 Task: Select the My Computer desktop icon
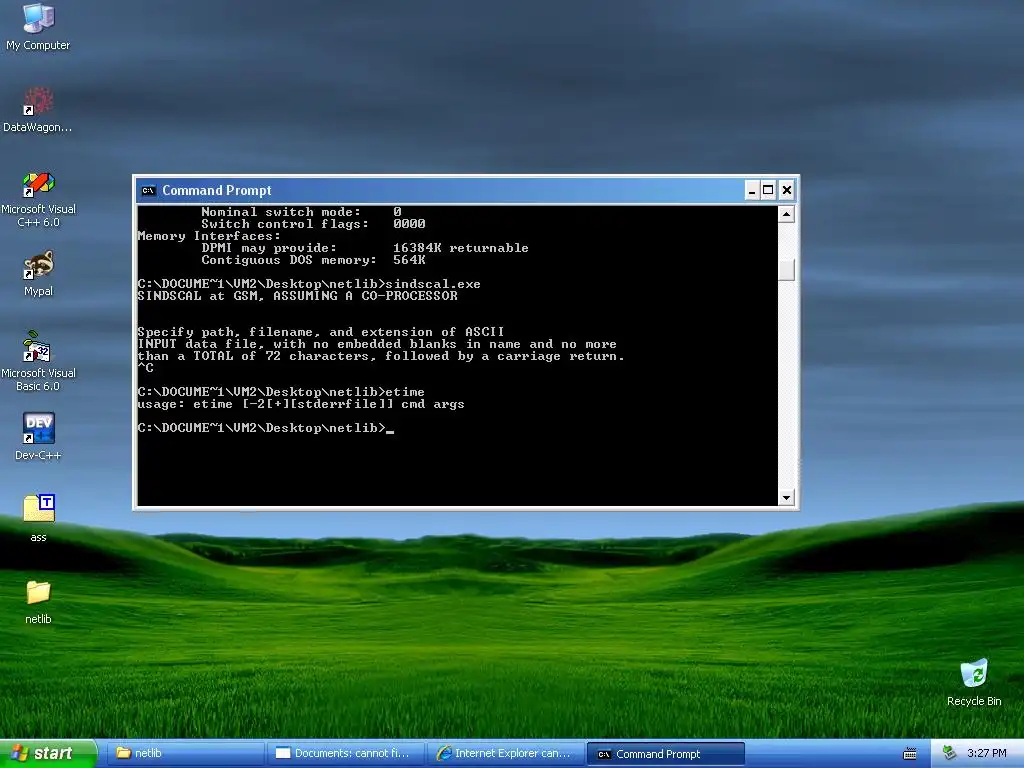coord(38,27)
